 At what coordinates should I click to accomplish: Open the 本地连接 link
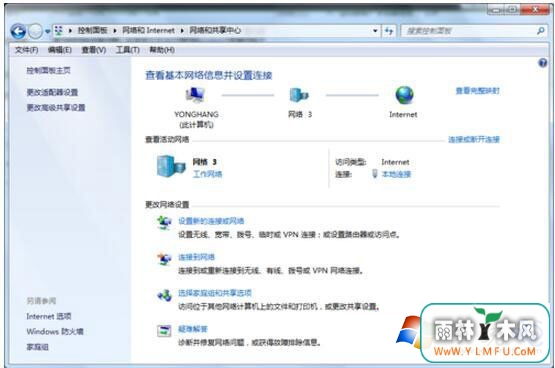click(396, 174)
